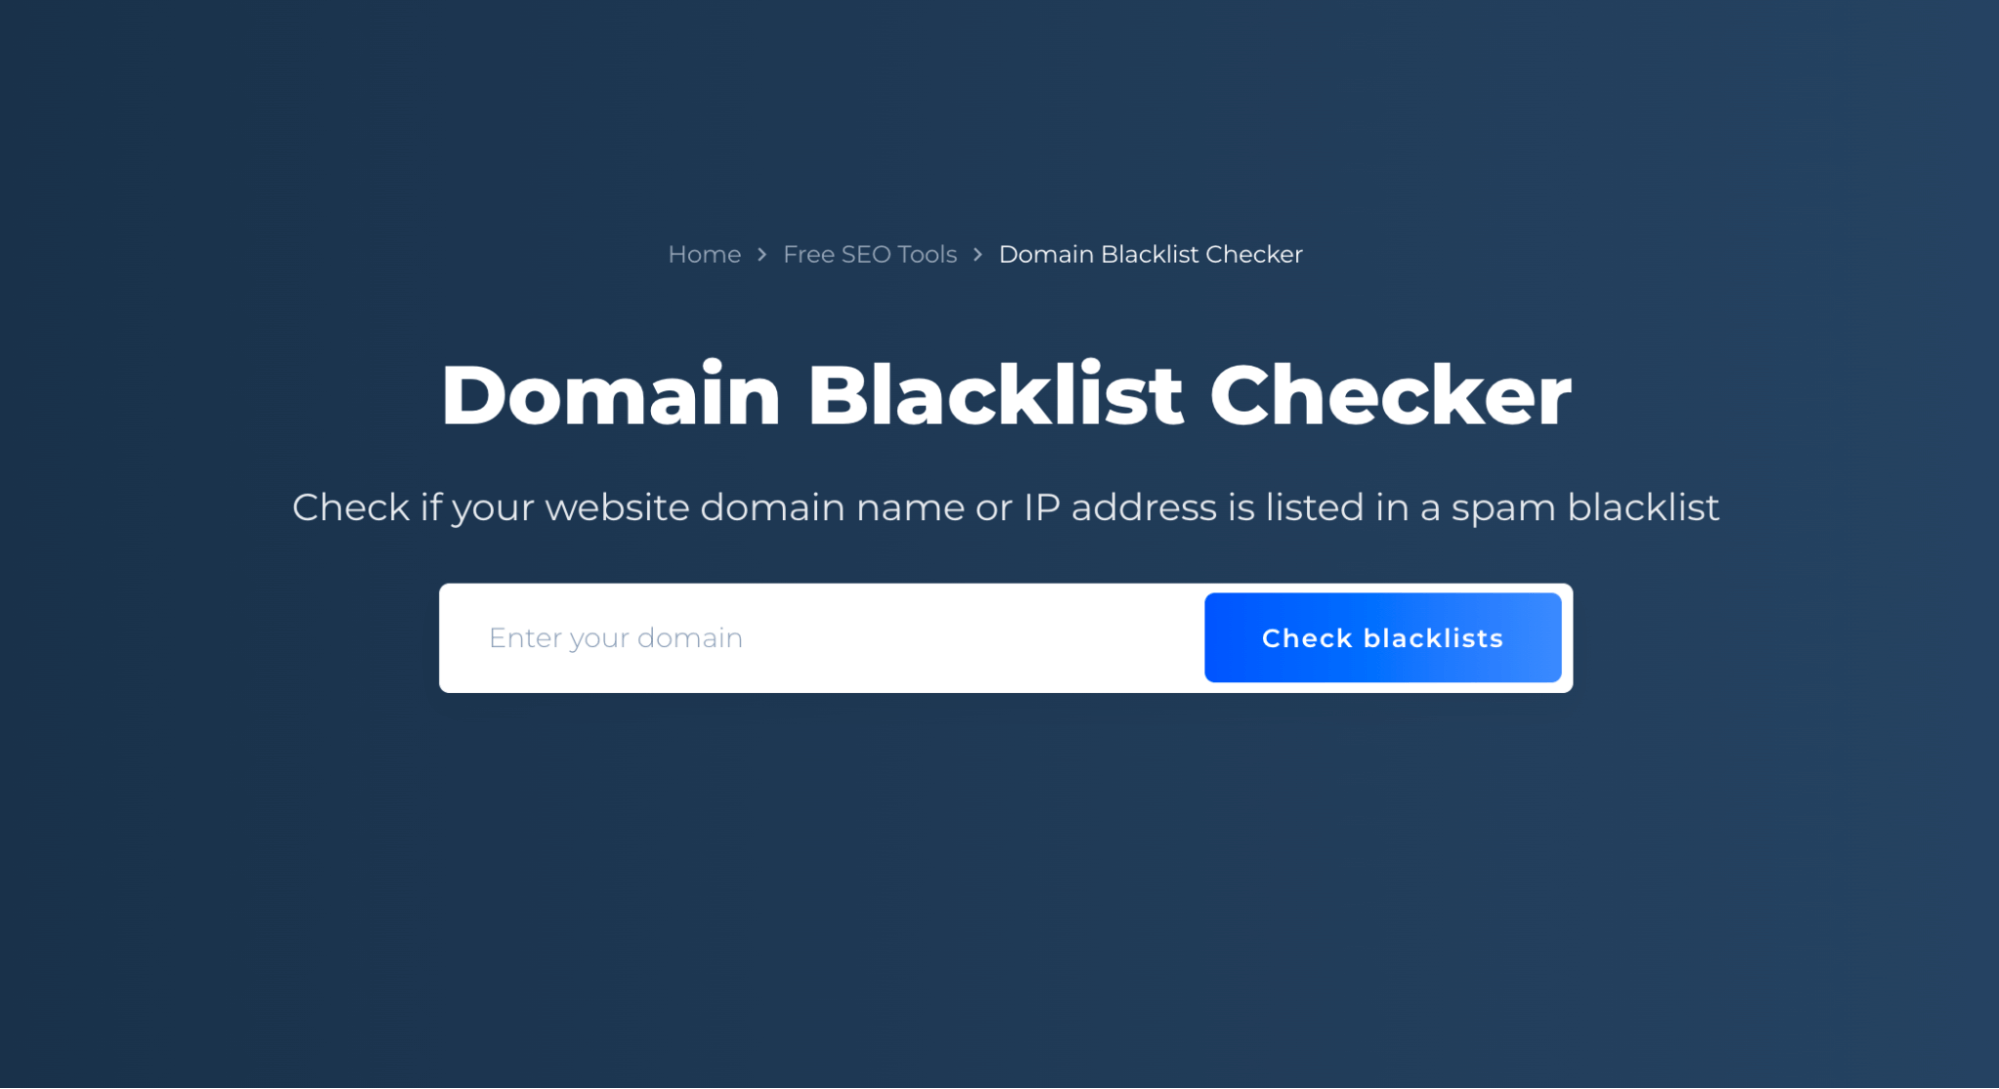Select the domain input field text area
Viewport: 1999px width, 1089px height.
click(x=823, y=637)
